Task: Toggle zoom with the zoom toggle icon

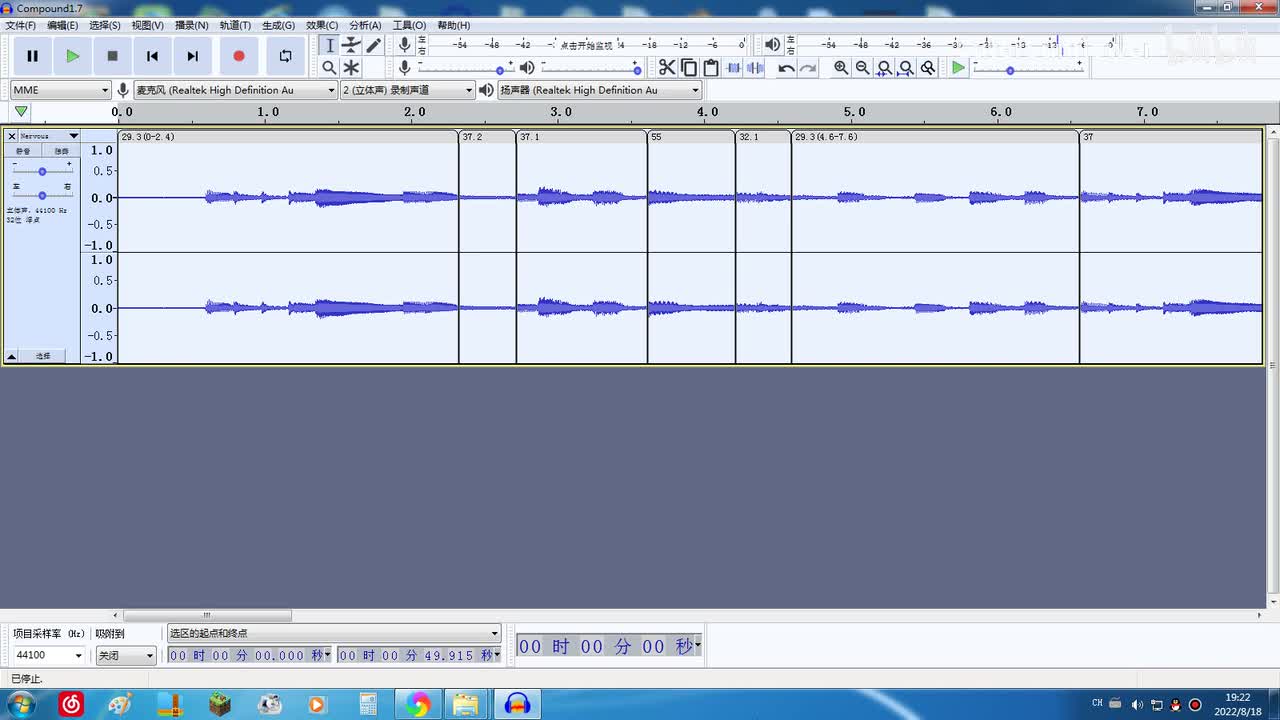Action: [x=928, y=67]
